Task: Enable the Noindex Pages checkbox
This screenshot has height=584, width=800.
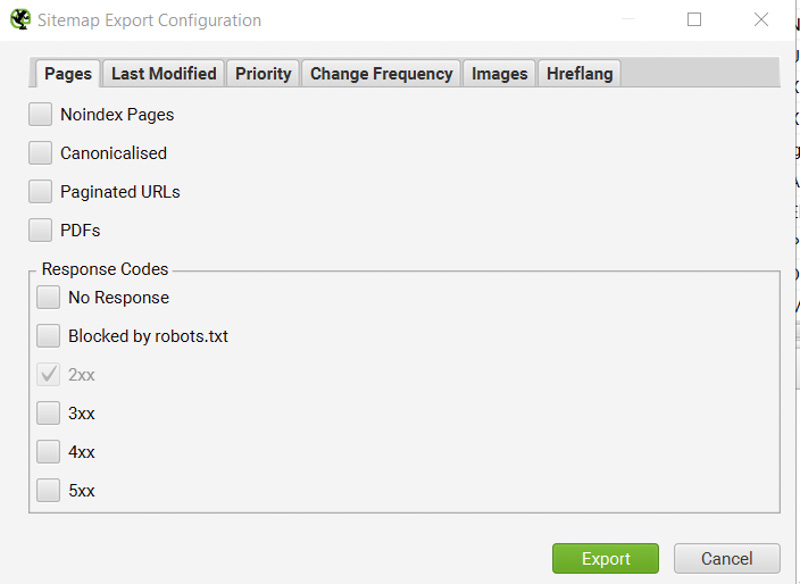Action: [x=40, y=114]
